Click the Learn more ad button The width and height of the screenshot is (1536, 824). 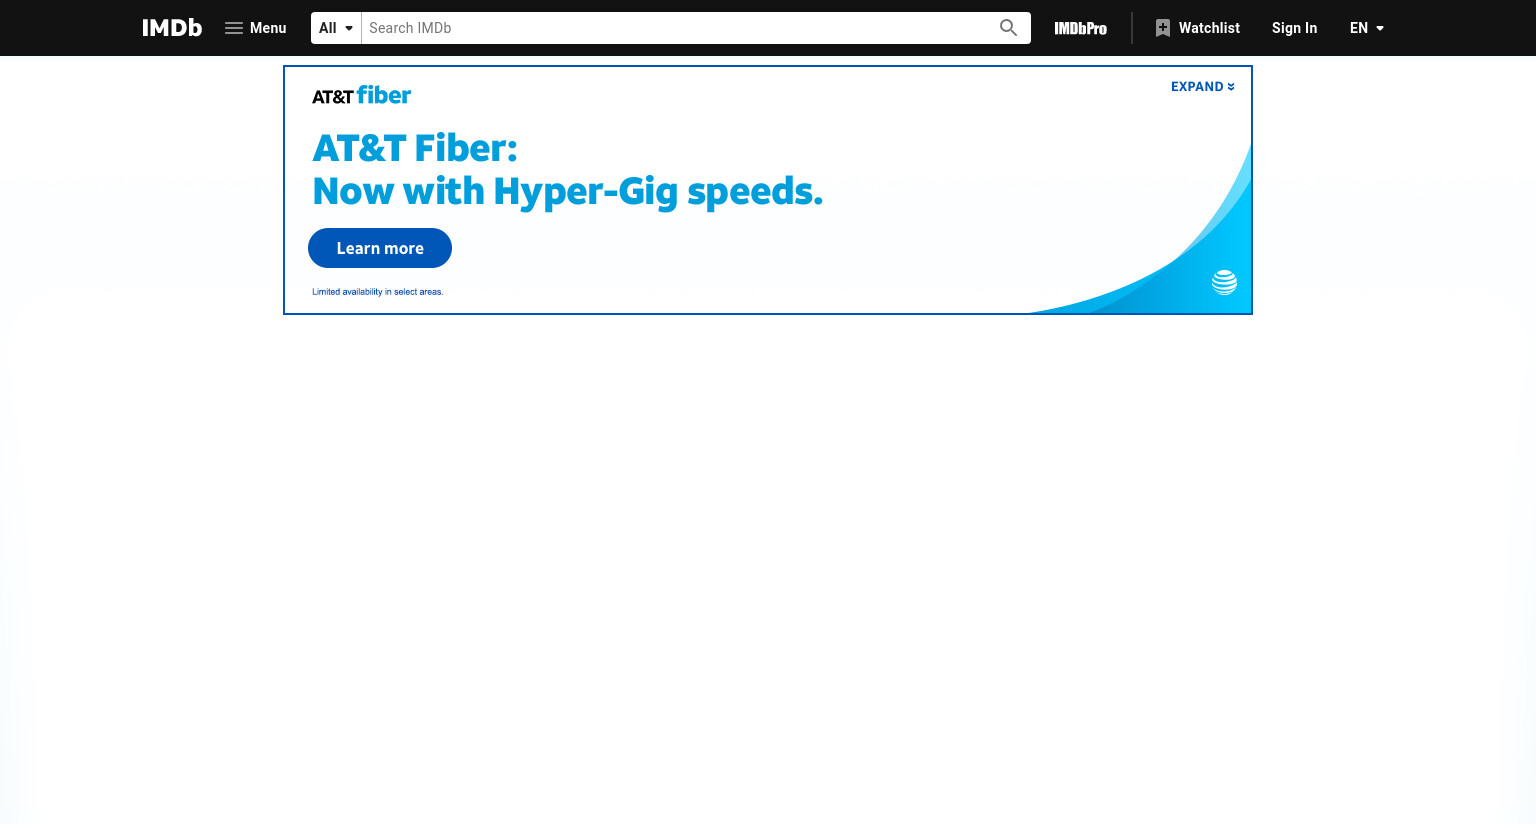click(380, 248)
